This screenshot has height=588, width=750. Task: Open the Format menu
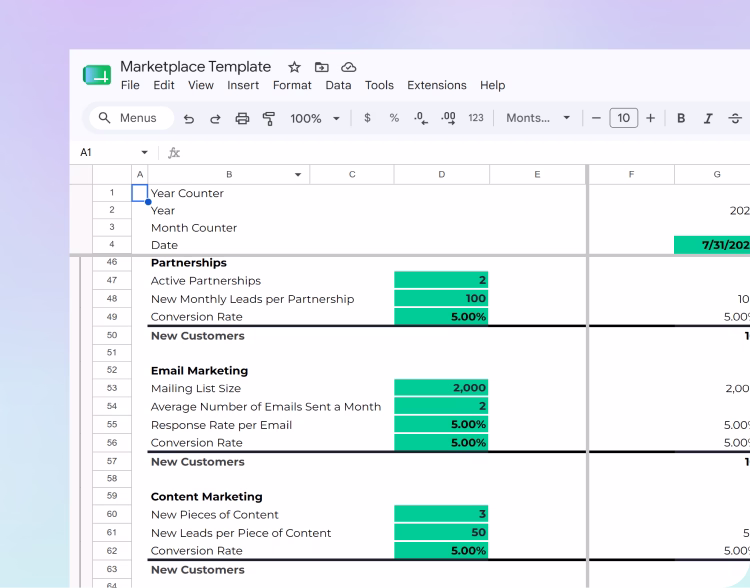click(x=292, y=85)
